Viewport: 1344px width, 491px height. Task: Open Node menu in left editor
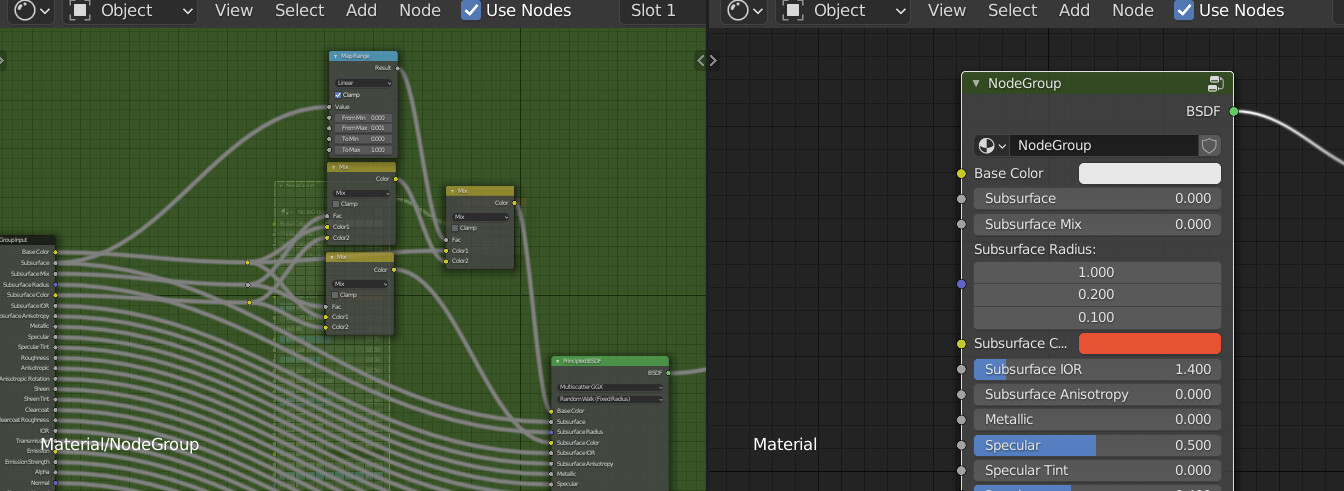[x=420, y=10]
